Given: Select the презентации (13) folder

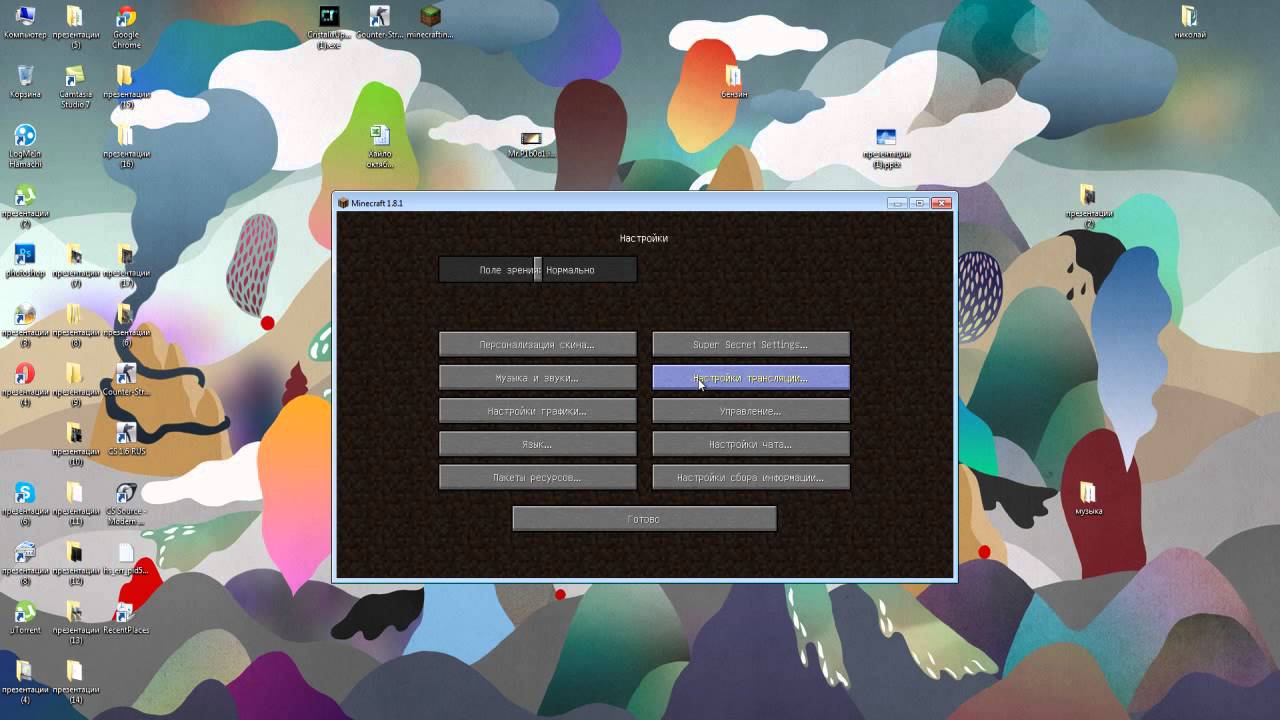Looking at the screenshot, I should pos(75,622).
